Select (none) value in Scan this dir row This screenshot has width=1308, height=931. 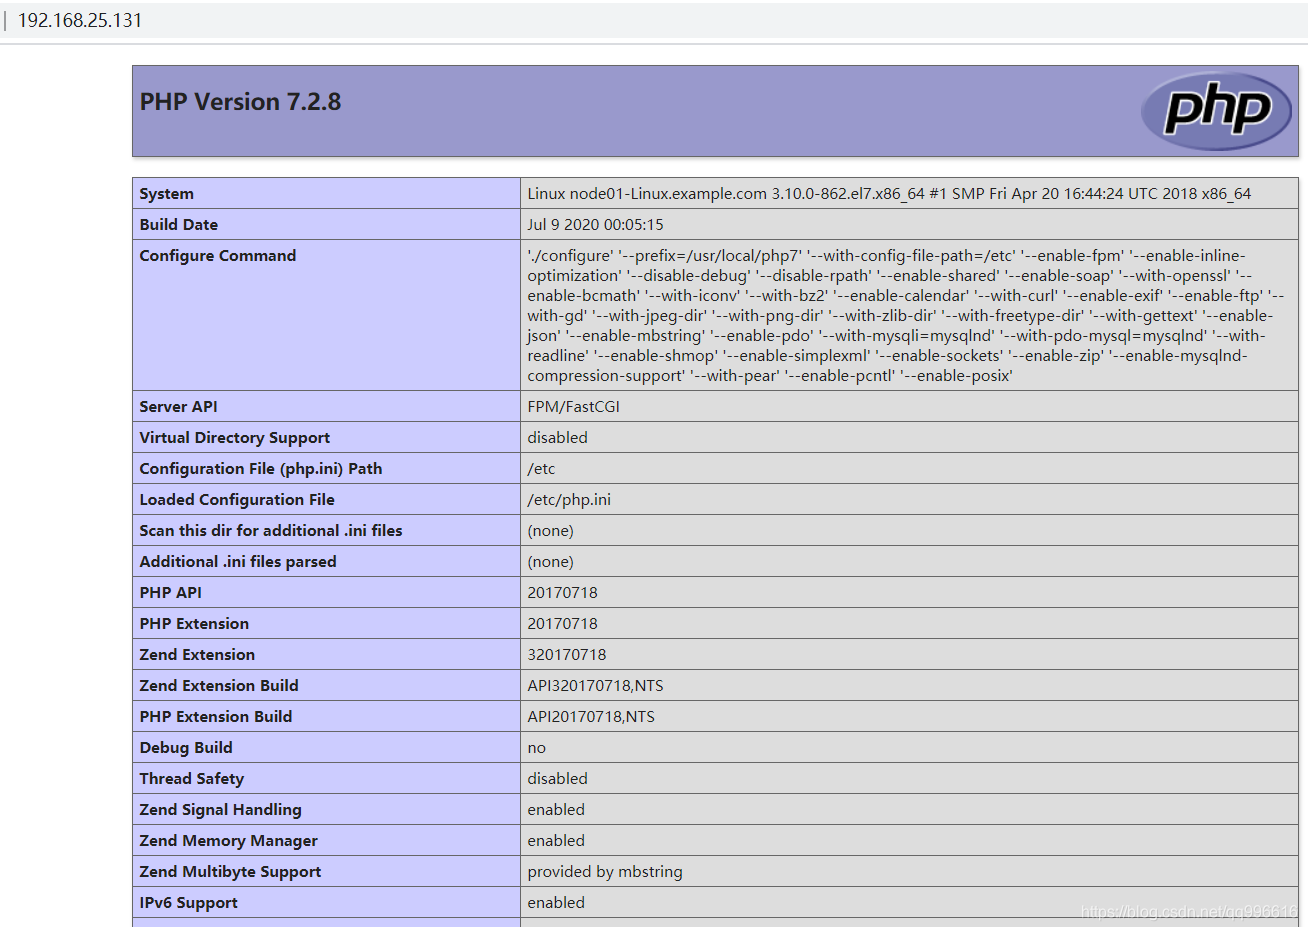click(x=551, y=531)
